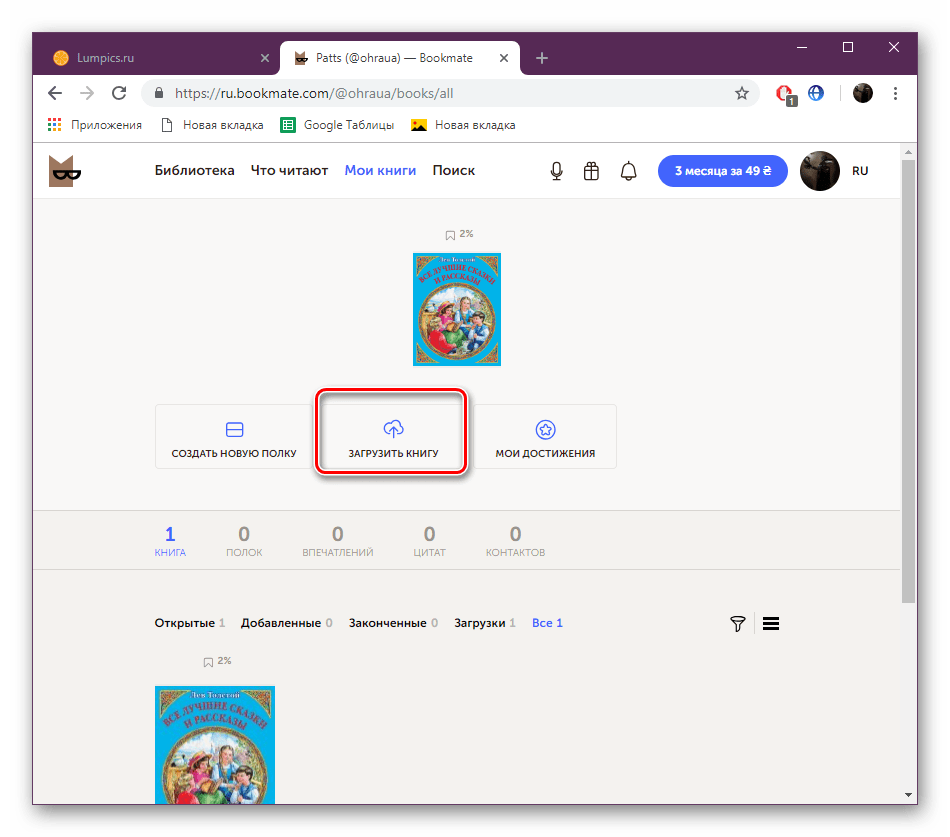Open the RU language selector
The image size is (950, 837).
point(860,171)
